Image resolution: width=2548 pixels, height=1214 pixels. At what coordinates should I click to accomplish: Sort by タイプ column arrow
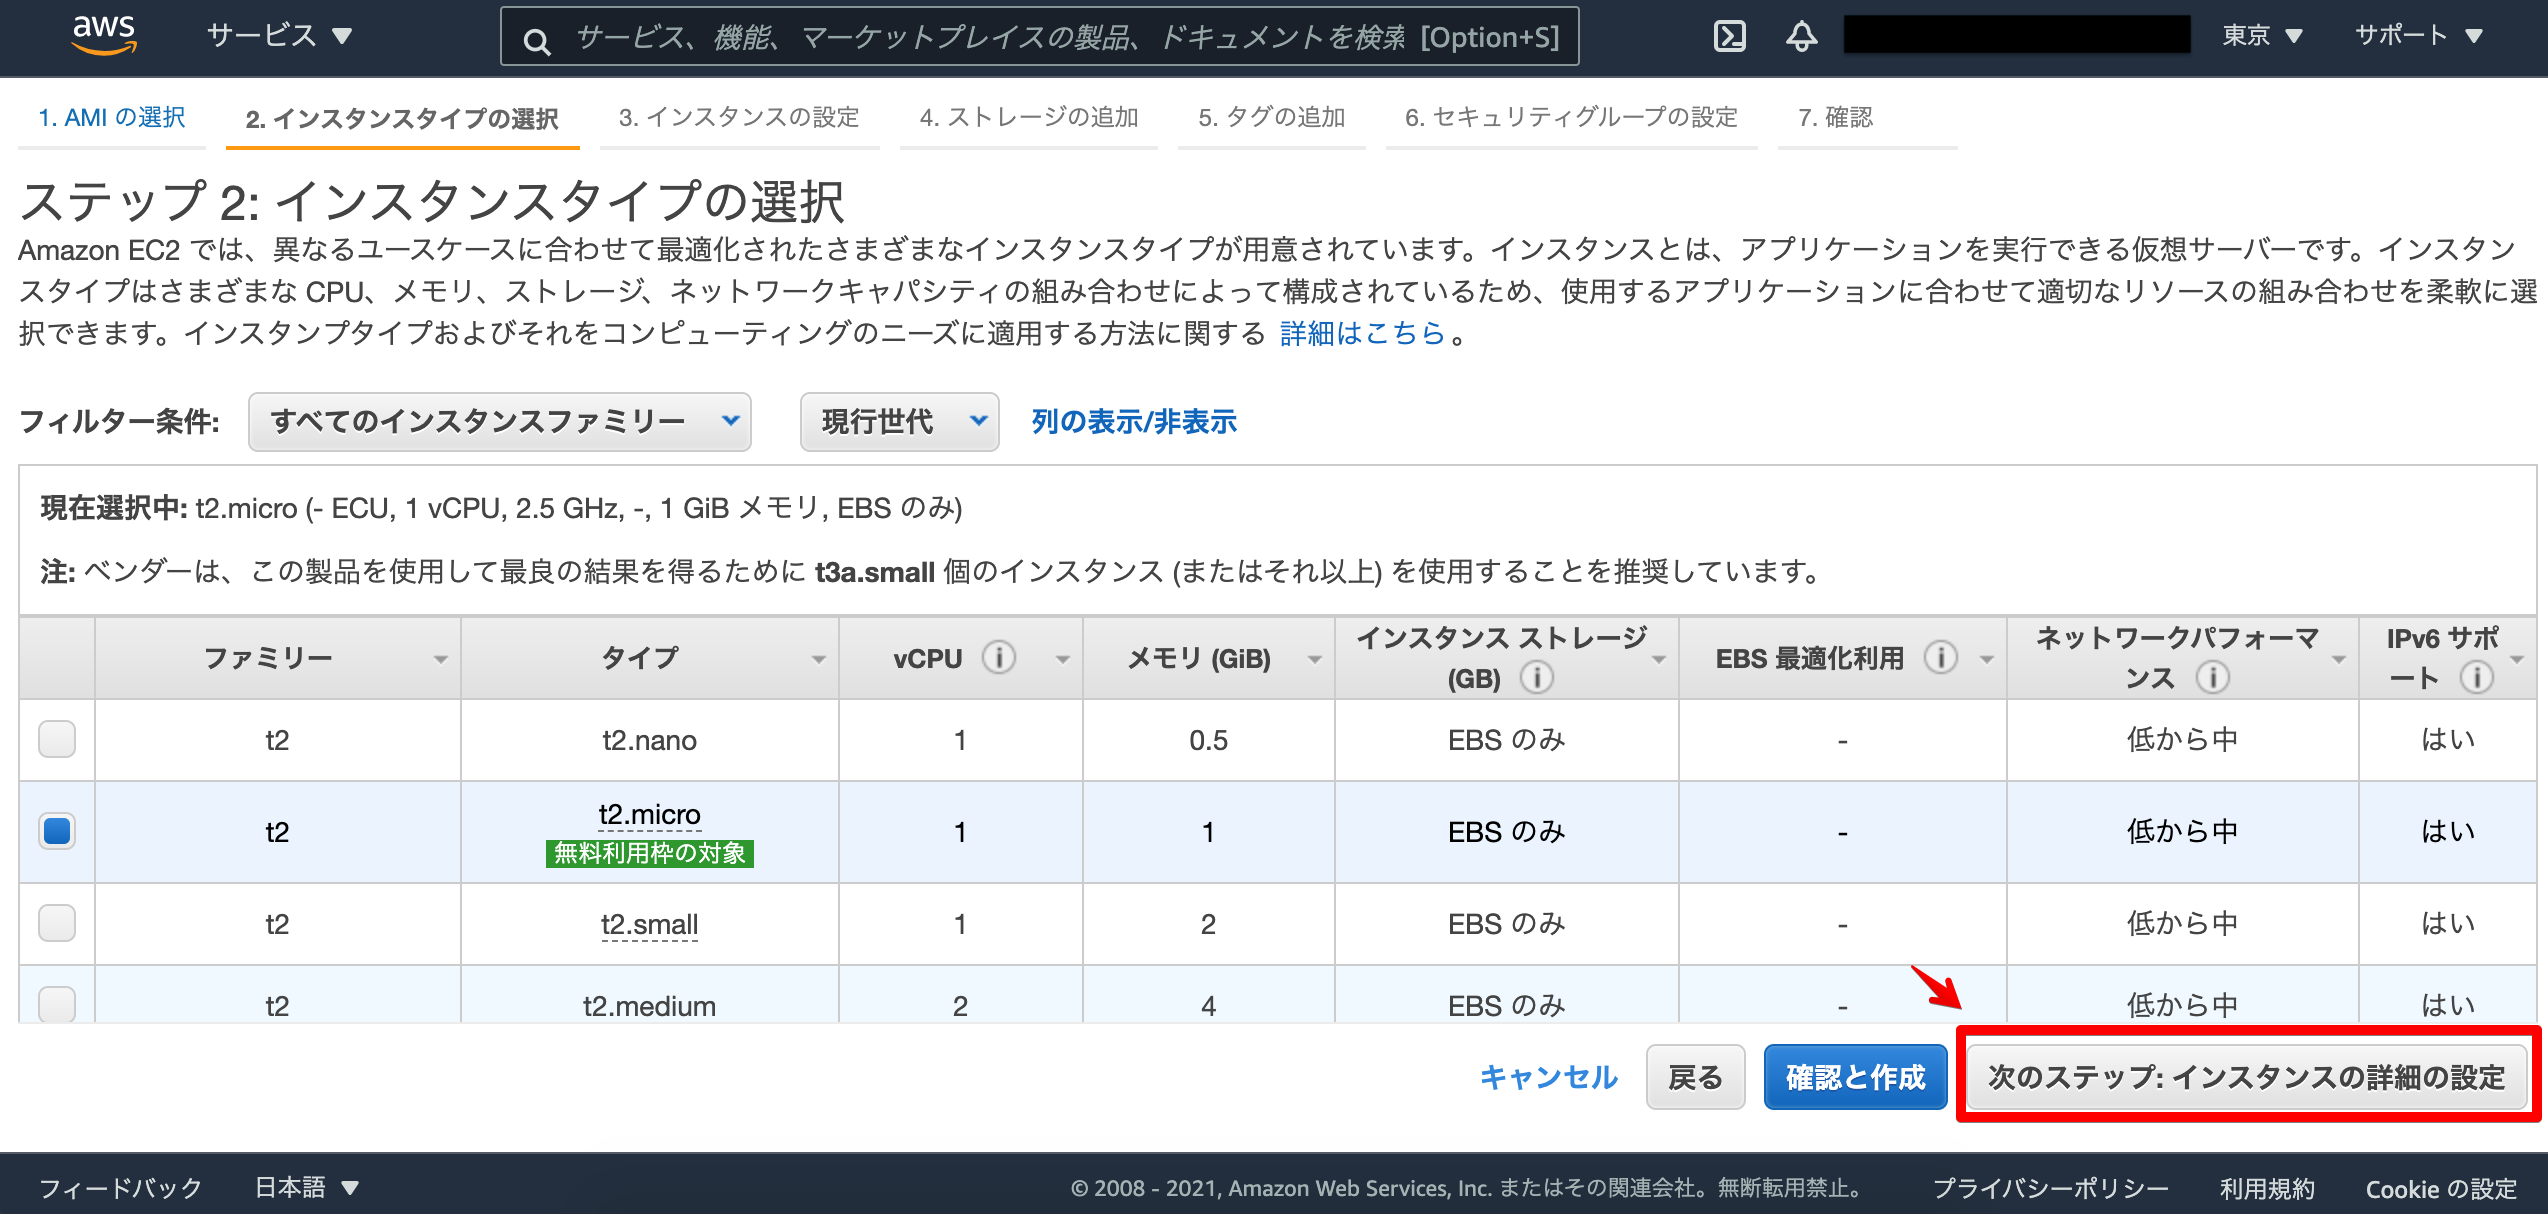(x=818, y=659)
